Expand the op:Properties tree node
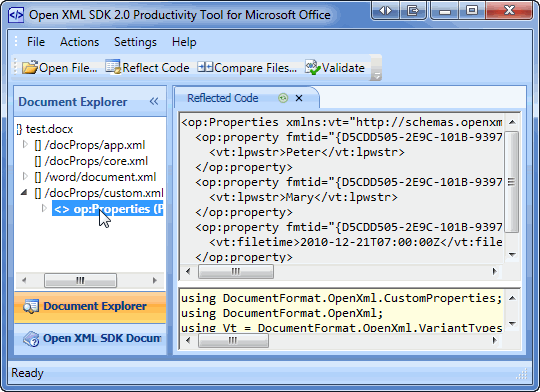540x392 pixels. (44, 208)
